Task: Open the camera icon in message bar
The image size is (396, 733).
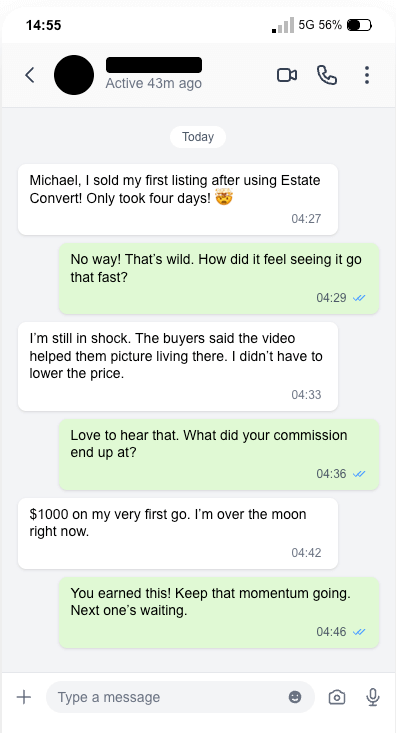Action: click(x=337, y=697)
